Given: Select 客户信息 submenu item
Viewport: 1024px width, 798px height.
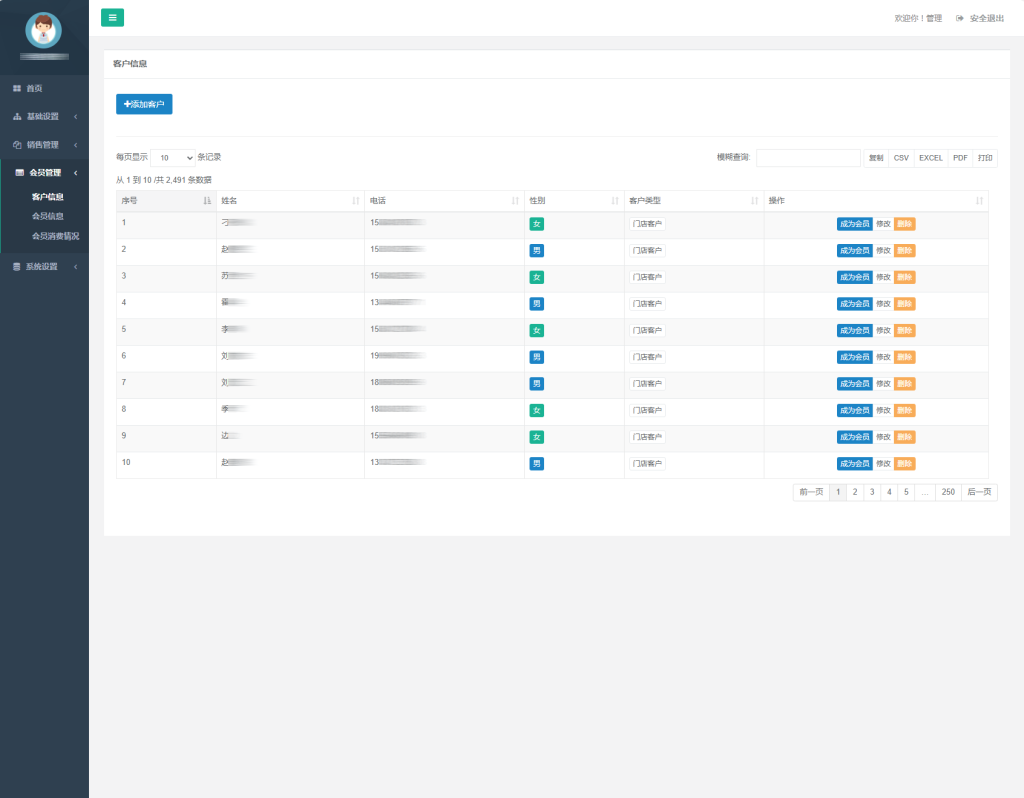Looking at the screenshot, I should point(48,197).
